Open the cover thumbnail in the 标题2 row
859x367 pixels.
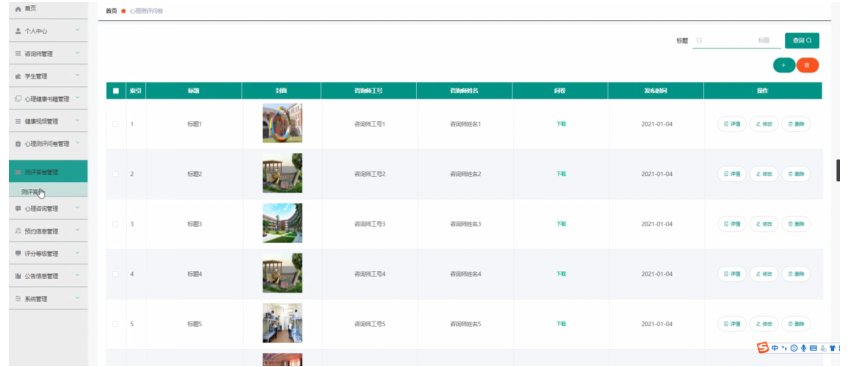(x=282, y=173)
